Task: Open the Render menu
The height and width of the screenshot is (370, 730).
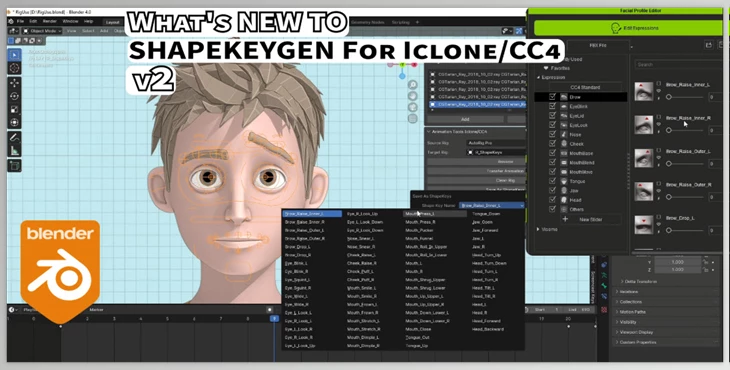Action: point(50,21)
